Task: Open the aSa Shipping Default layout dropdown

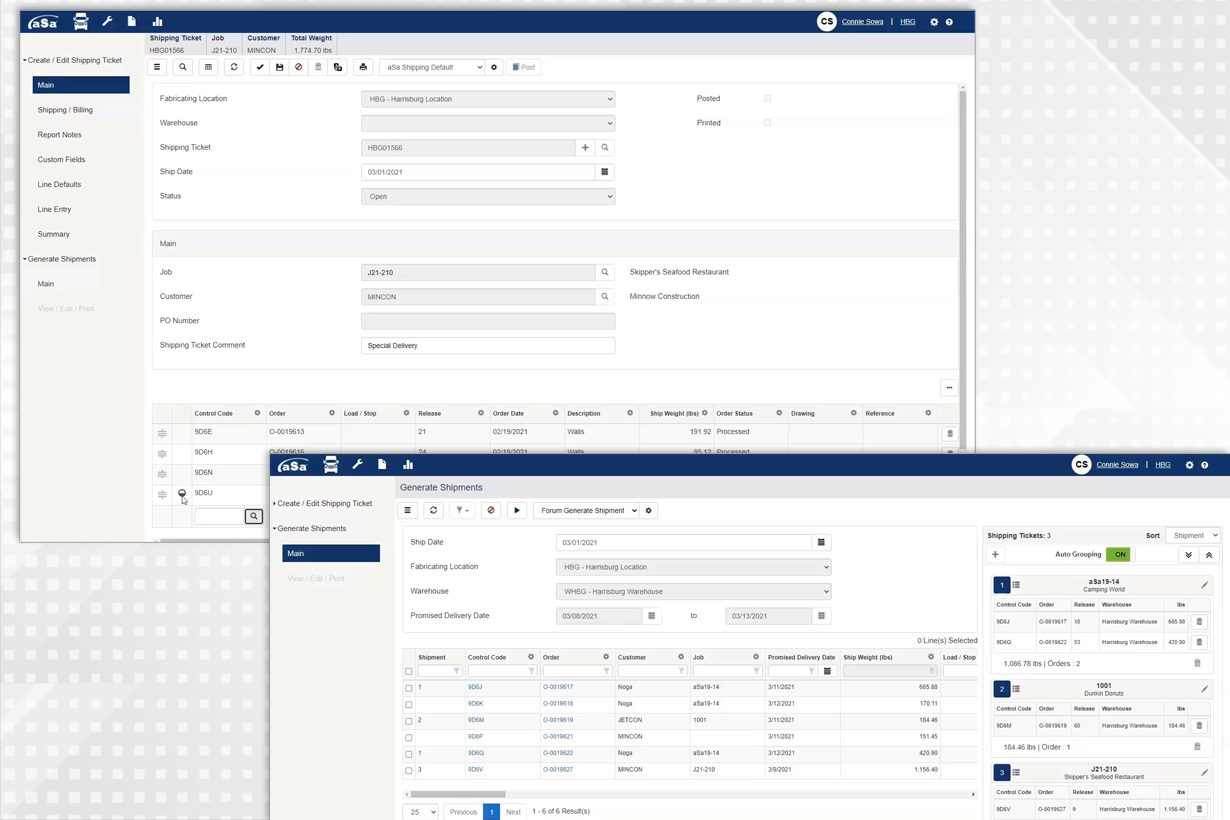Action: point(432,67)
